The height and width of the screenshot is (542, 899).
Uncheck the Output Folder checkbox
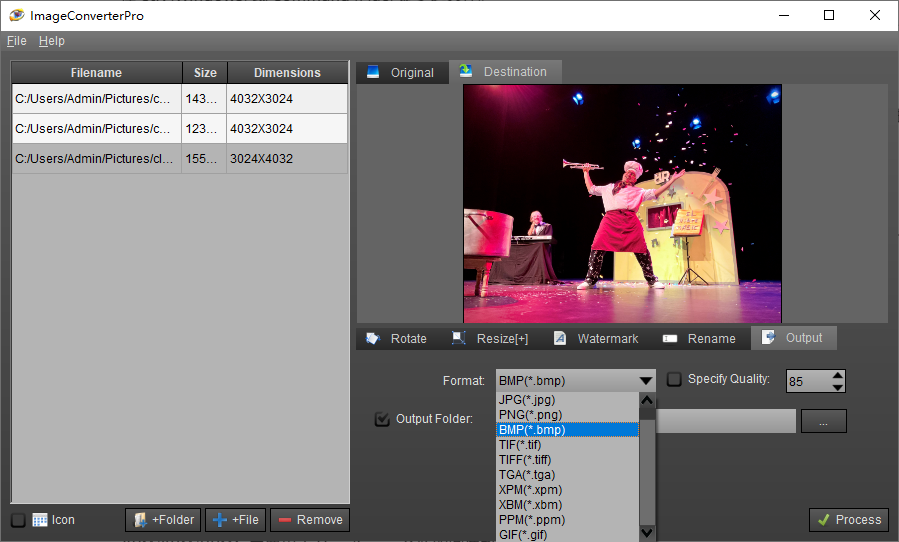(382, 419)
